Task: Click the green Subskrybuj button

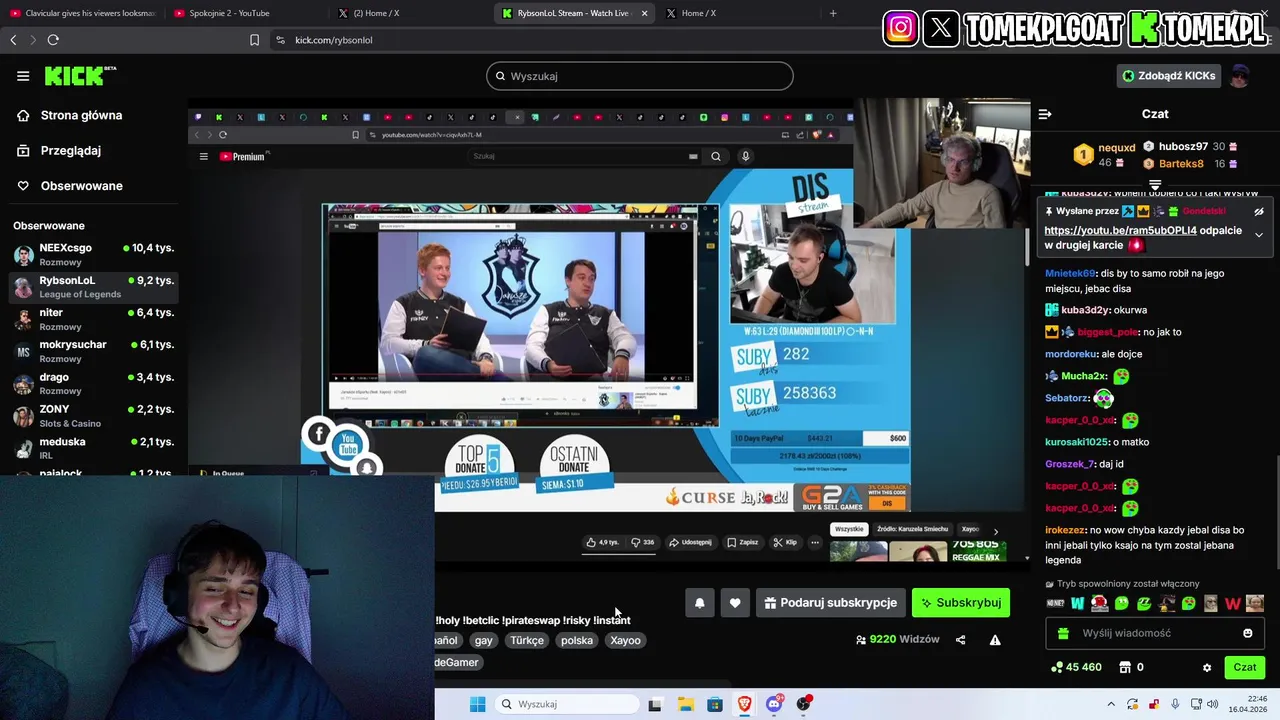Action: click(x=961, y=603)
